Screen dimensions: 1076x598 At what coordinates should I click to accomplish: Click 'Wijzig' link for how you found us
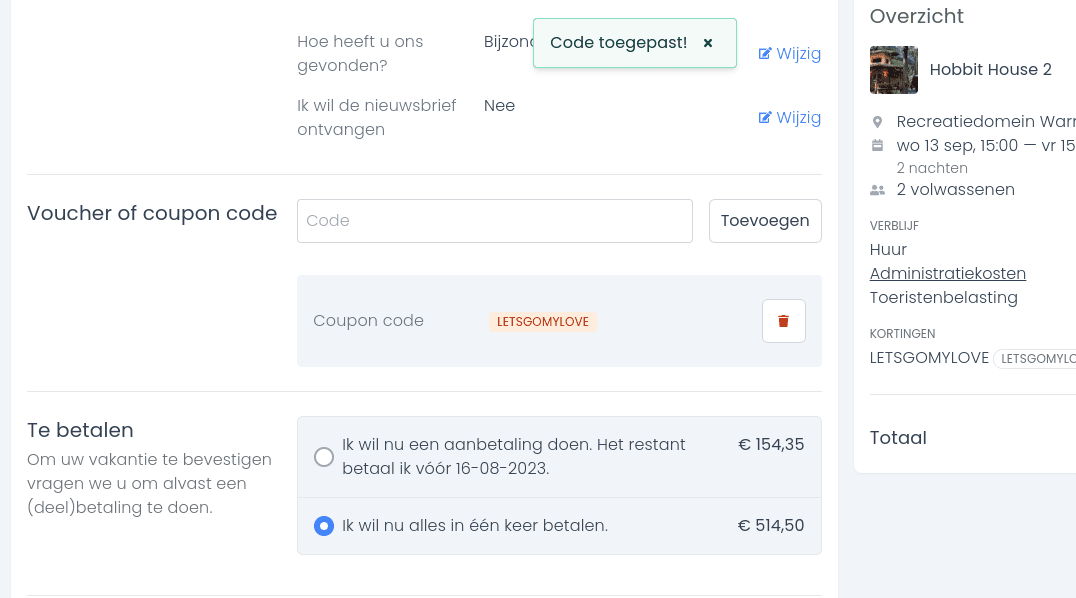pyautogui.click(x=790, y=54)
